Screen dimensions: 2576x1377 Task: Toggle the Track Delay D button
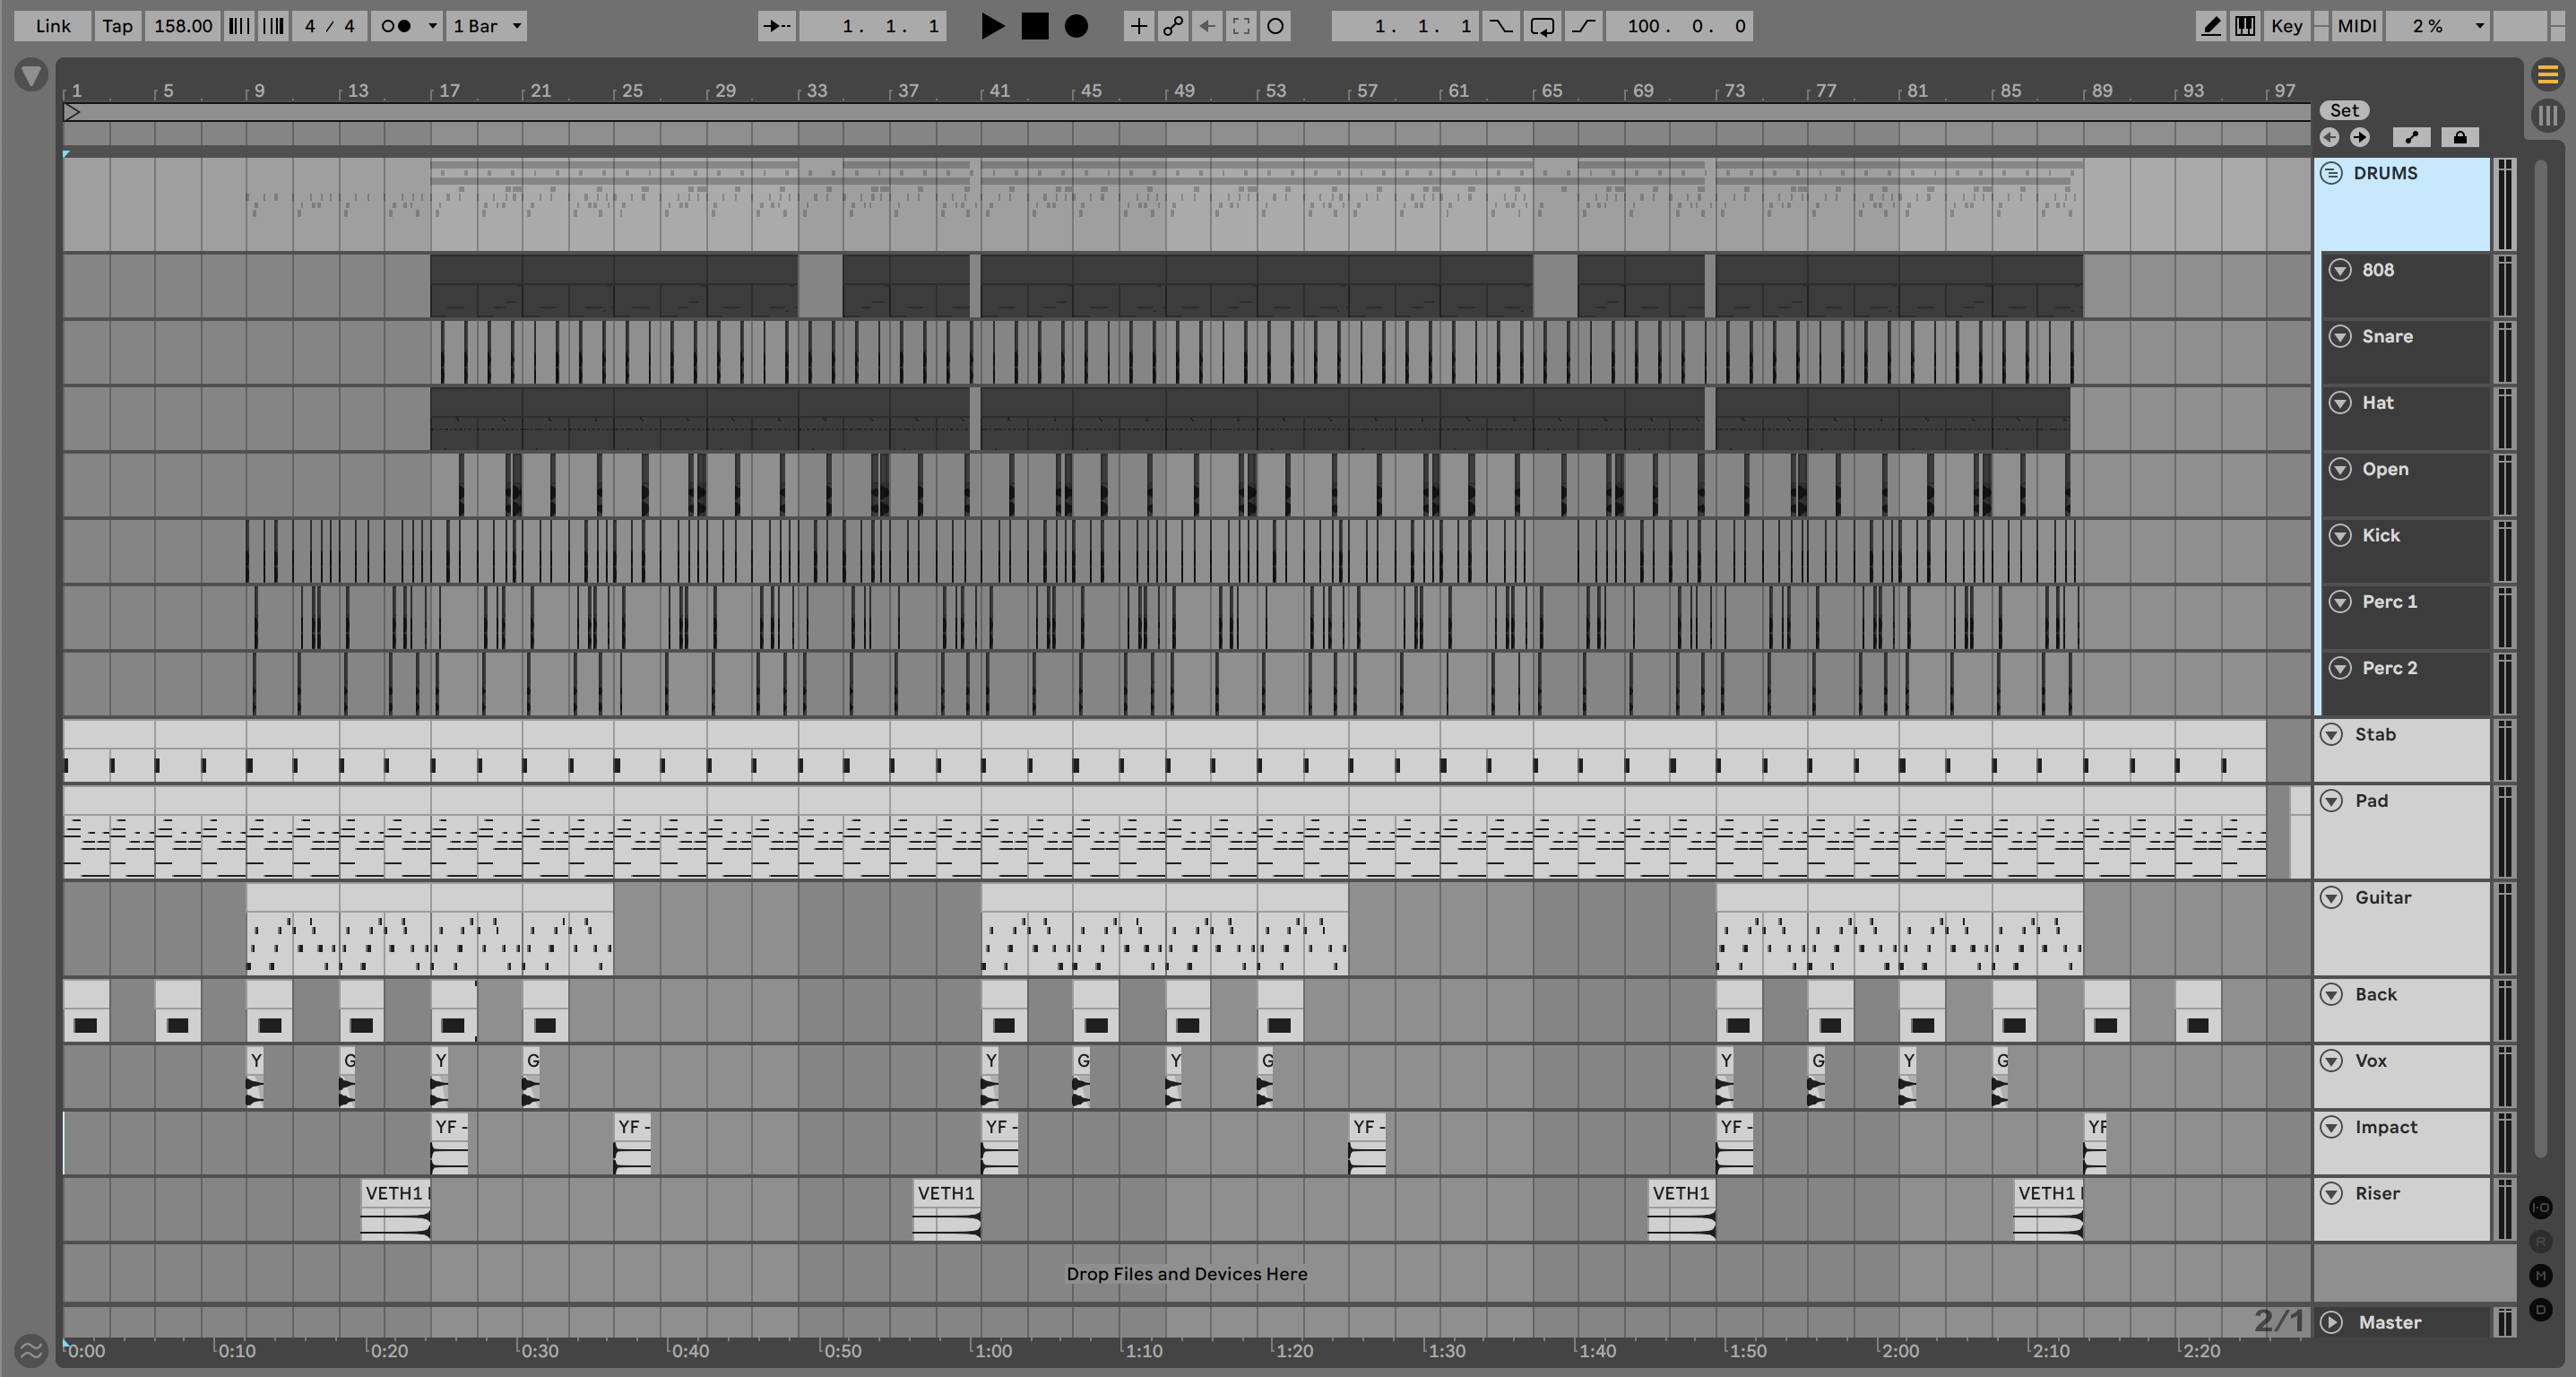tap(2541, 1309)
